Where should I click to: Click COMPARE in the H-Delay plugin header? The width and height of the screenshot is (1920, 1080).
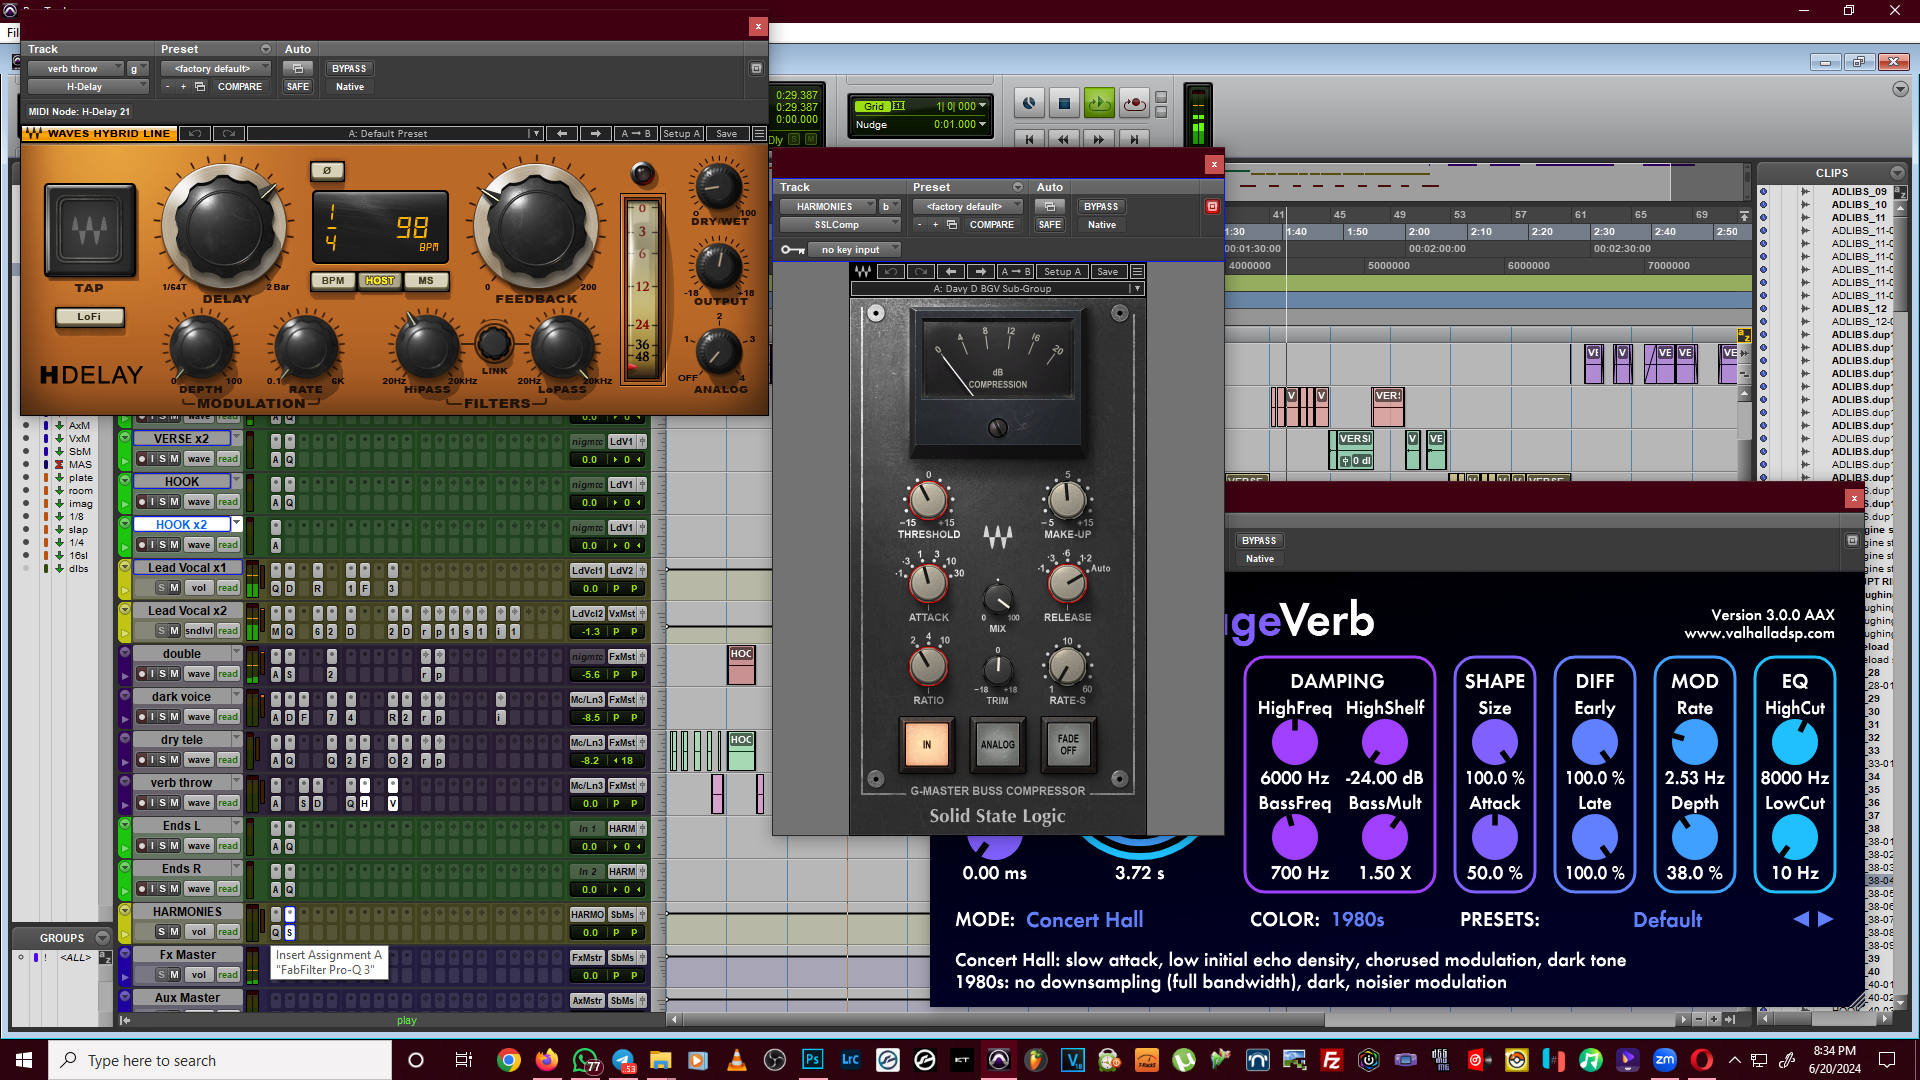click(240, 87)
